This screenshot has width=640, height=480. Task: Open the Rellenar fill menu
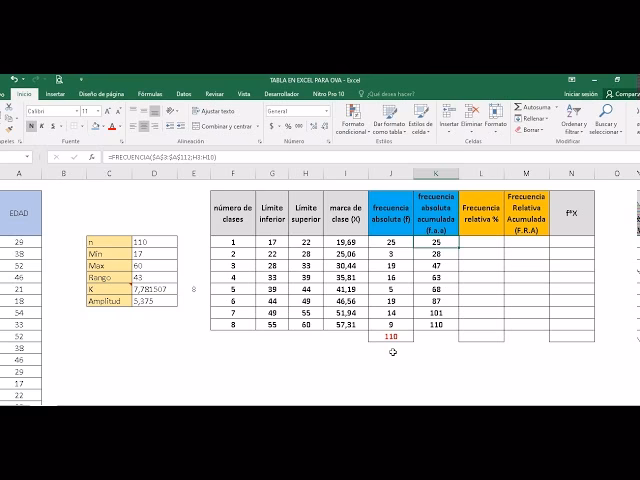tap(531, 118)
